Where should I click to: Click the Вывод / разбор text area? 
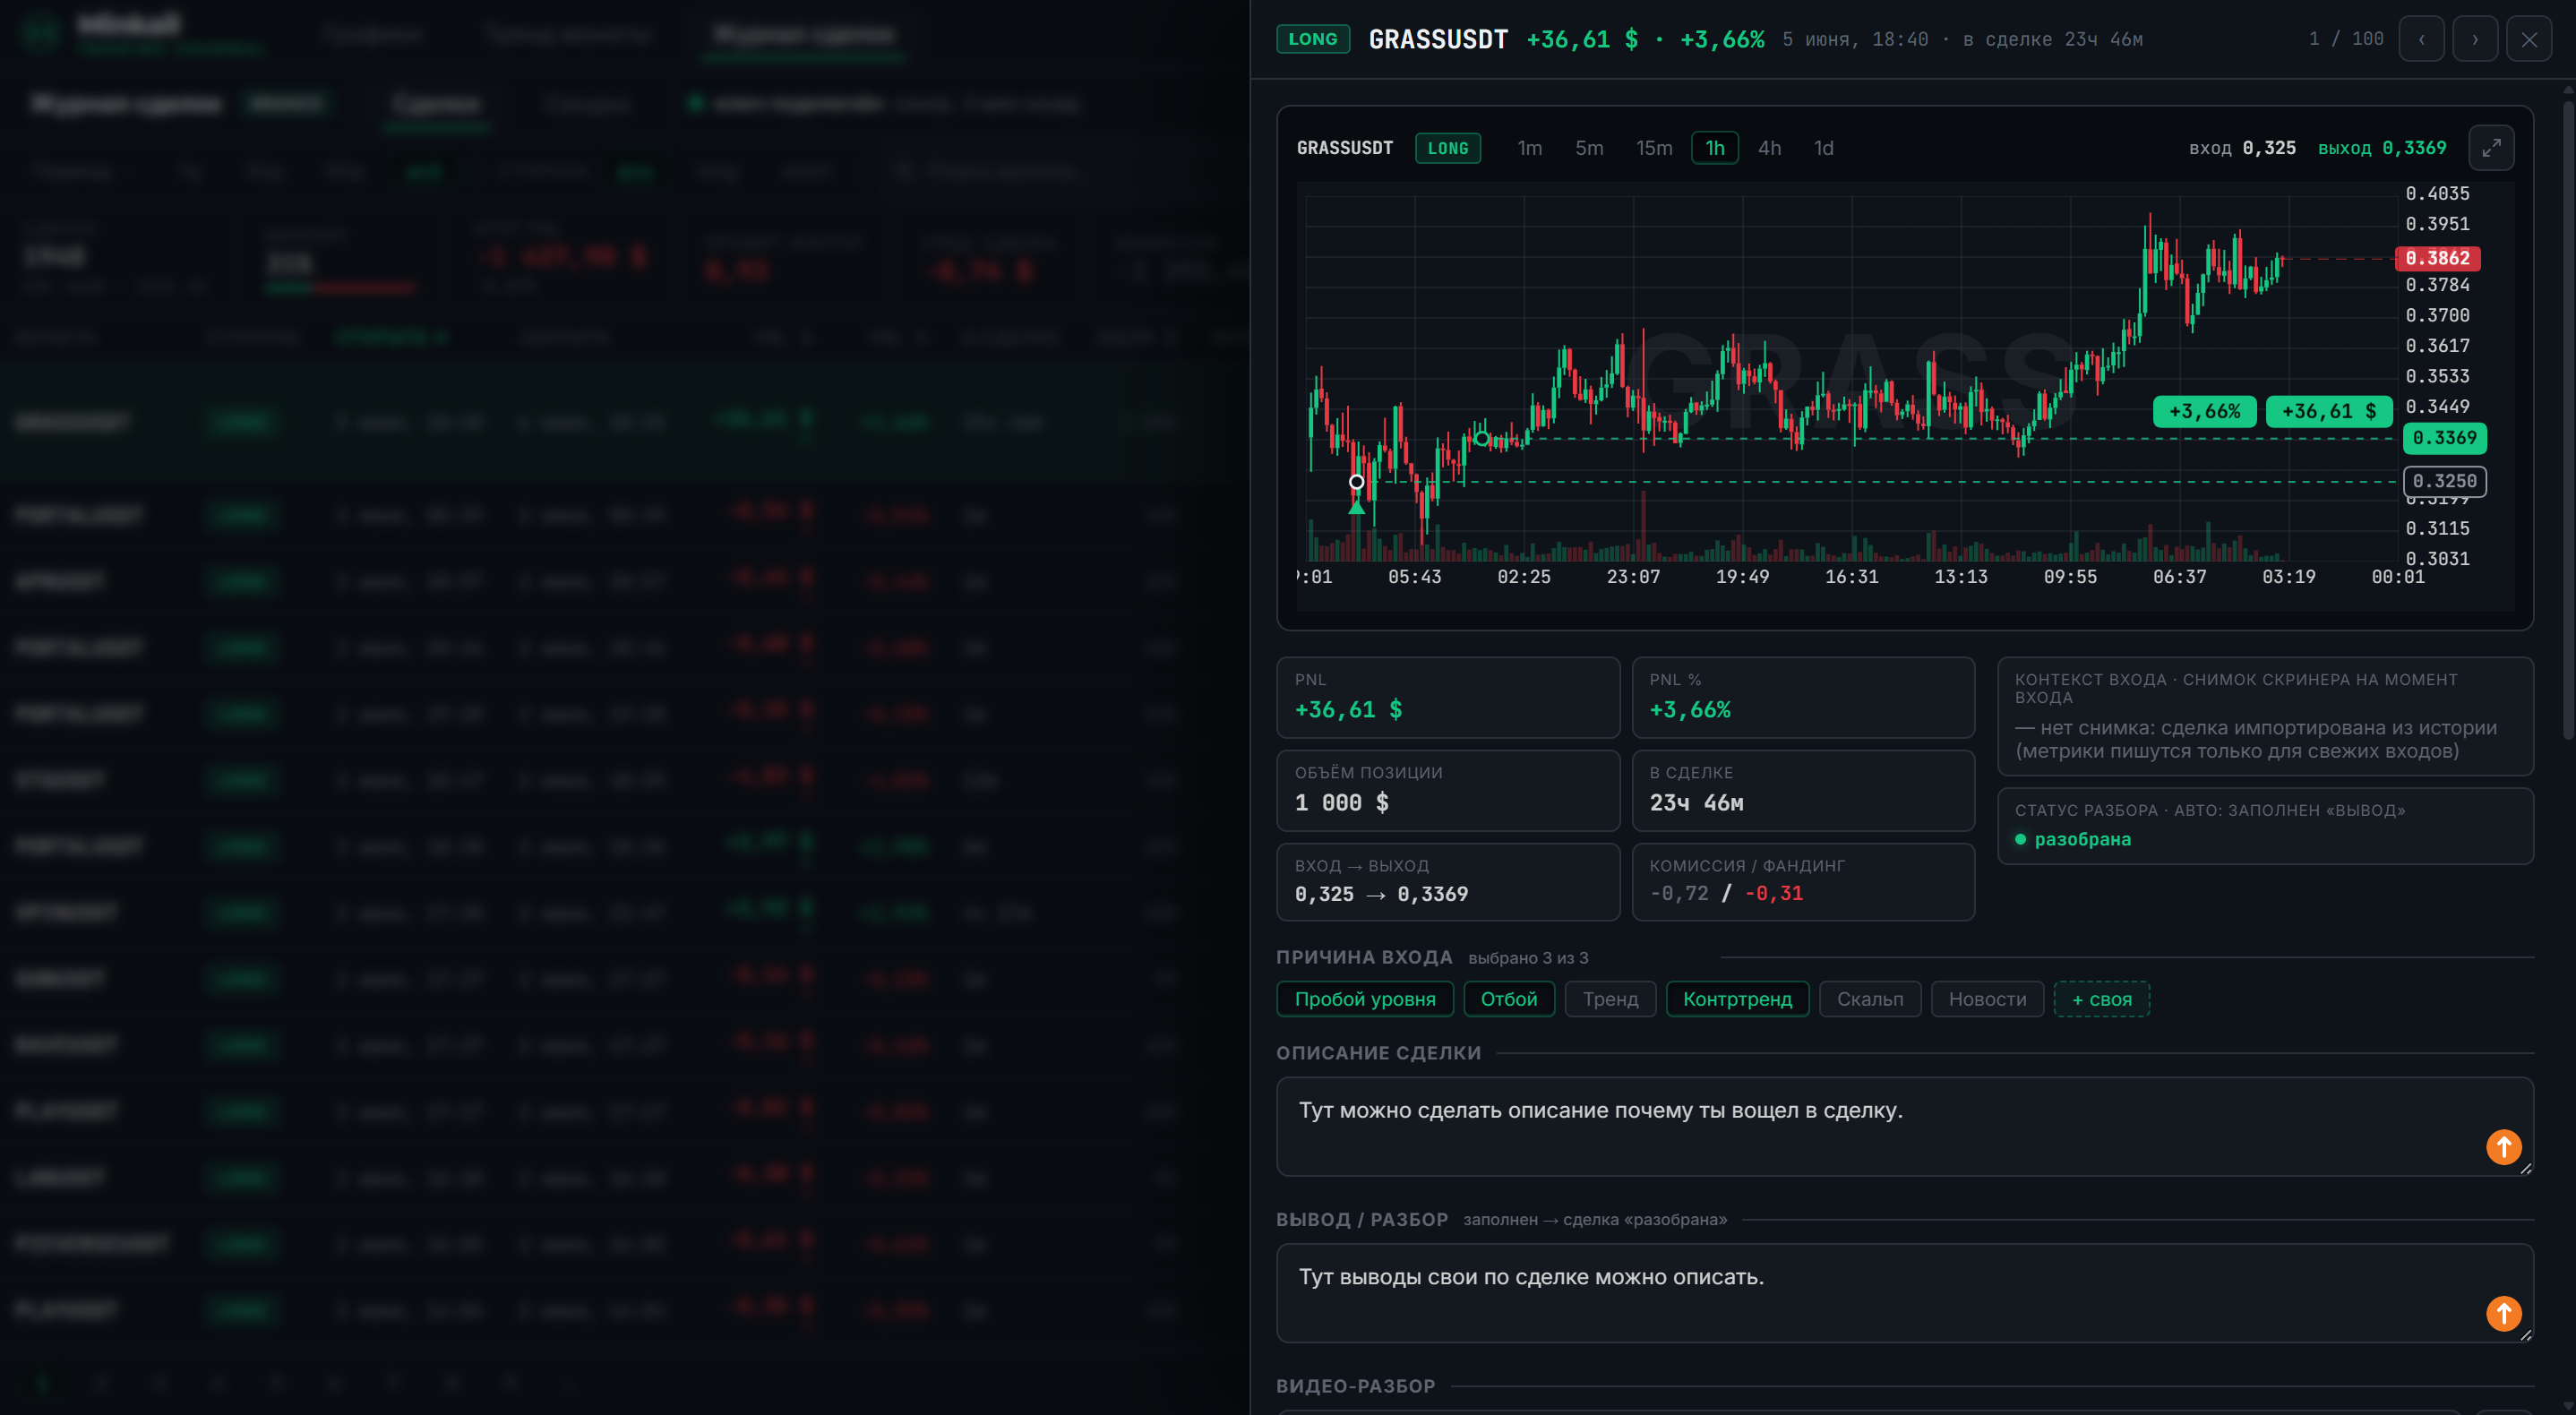pyautogui.click(x=1904, y=1293)
